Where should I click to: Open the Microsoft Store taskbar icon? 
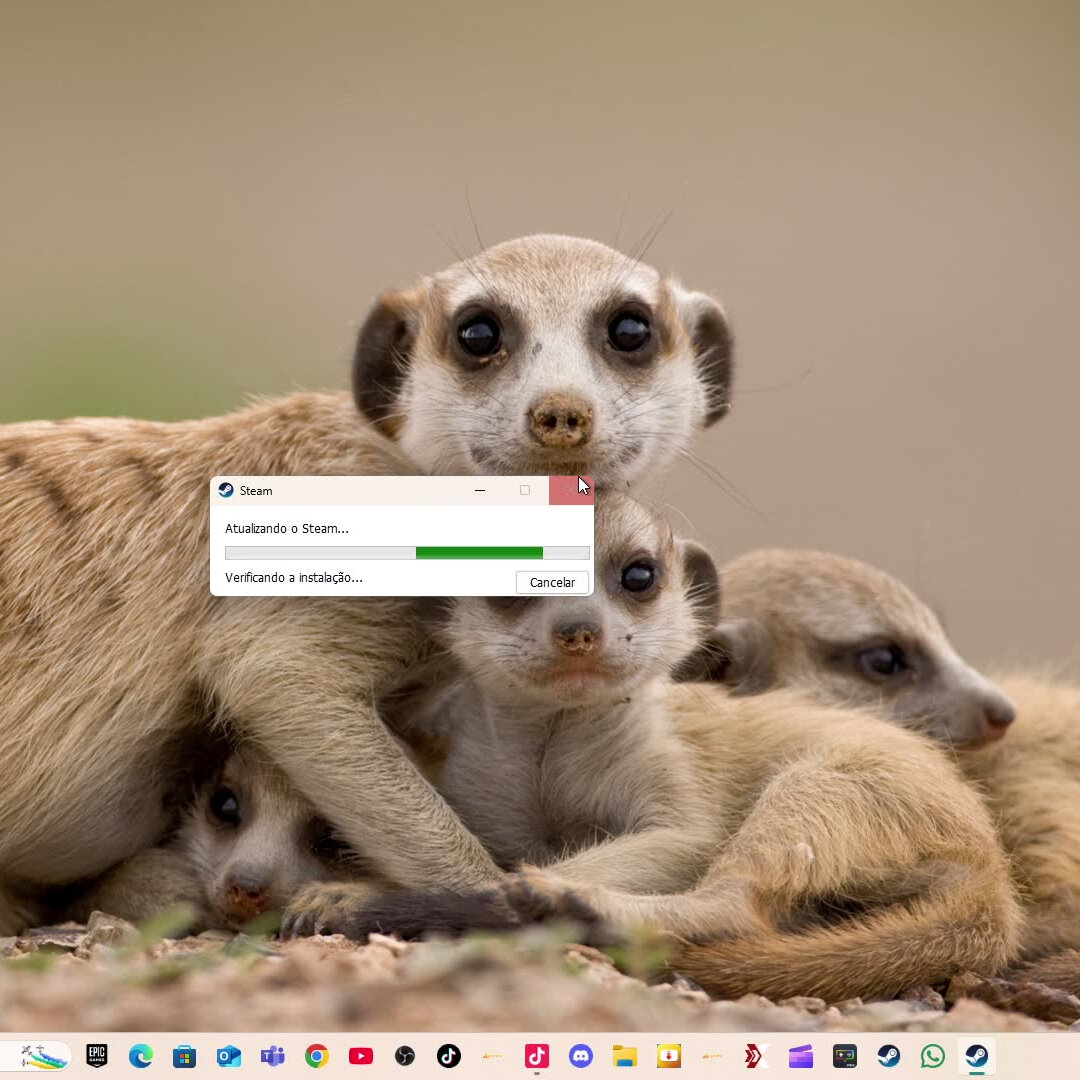click(185, 1056)
